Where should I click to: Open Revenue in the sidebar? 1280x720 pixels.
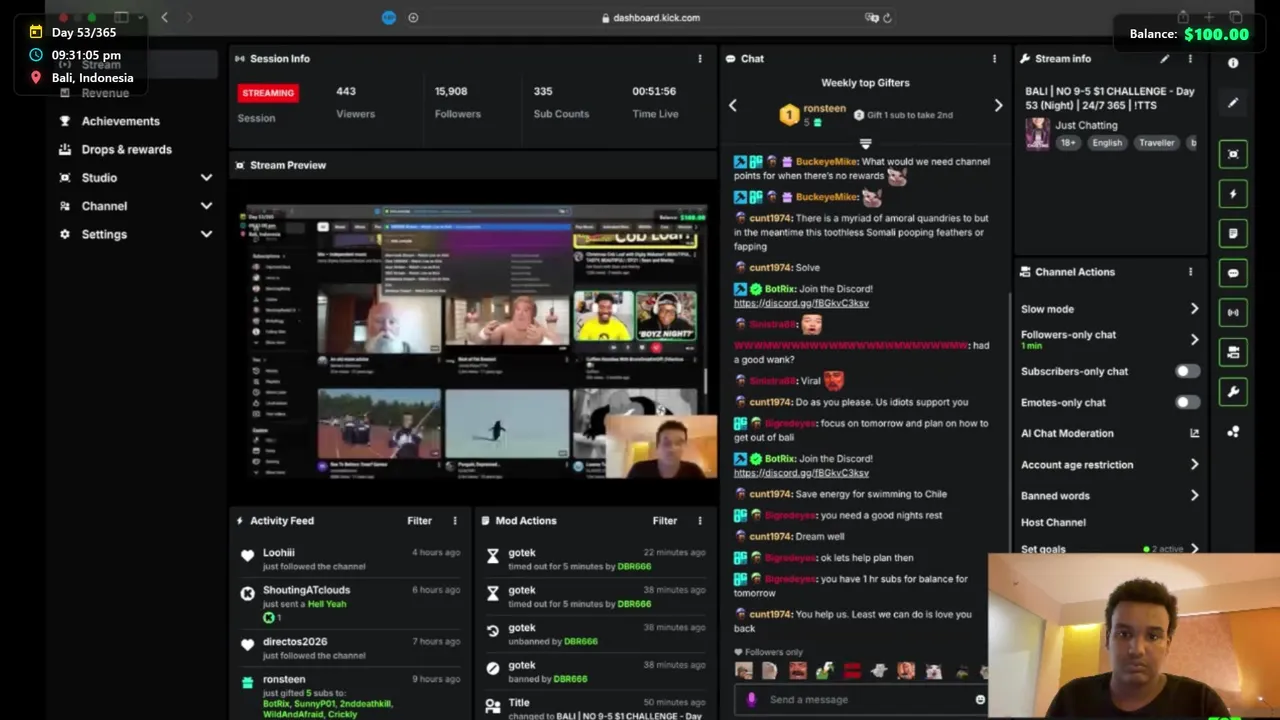(105, 93)
